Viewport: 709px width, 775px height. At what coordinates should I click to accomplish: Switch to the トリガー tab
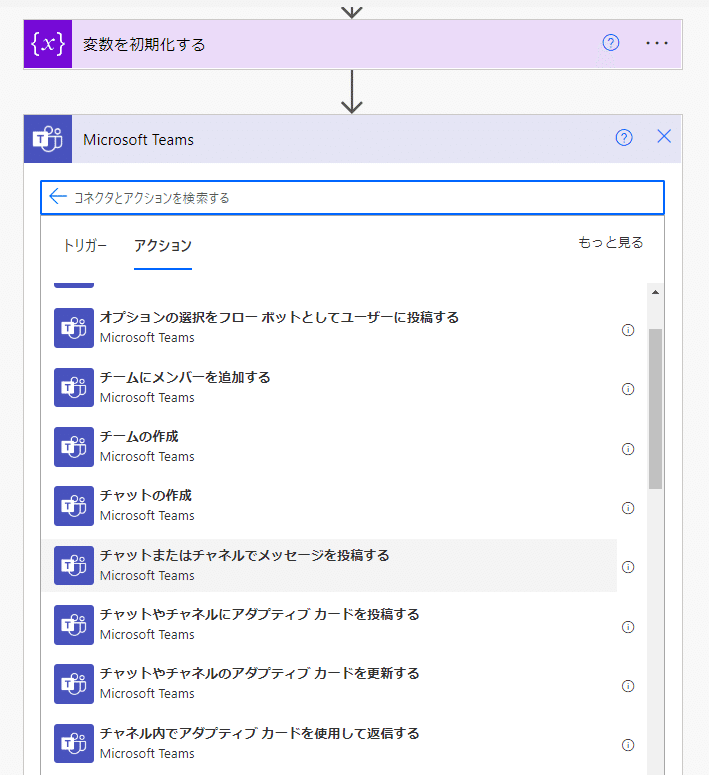pos(85,246)
